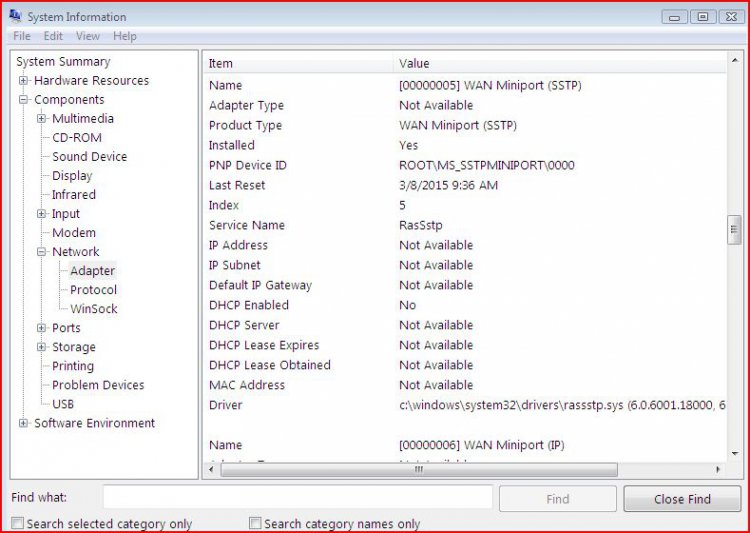Open the Edit menu

coord(53,36)
